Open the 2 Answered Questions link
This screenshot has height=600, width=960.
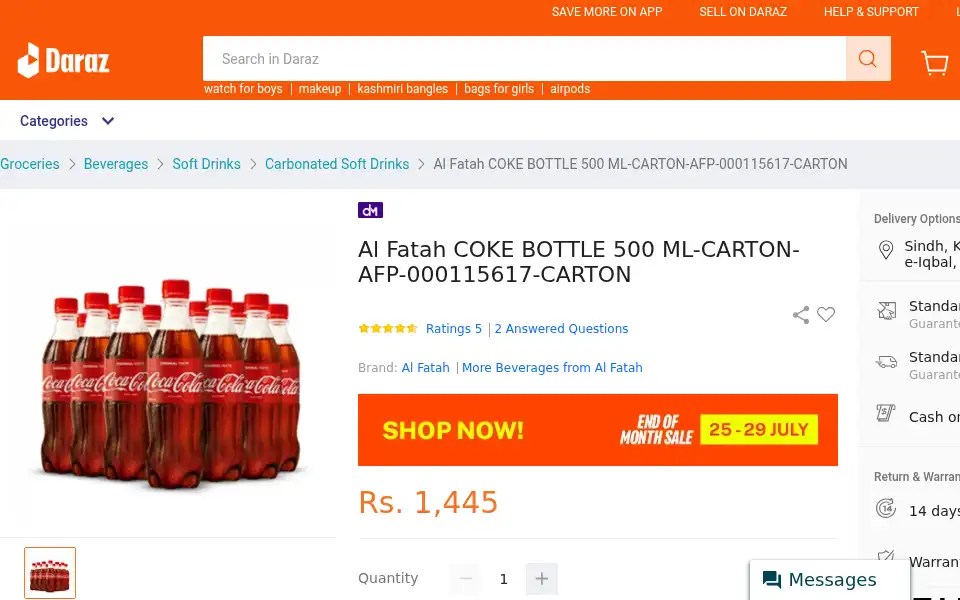[x=561, y=329]
